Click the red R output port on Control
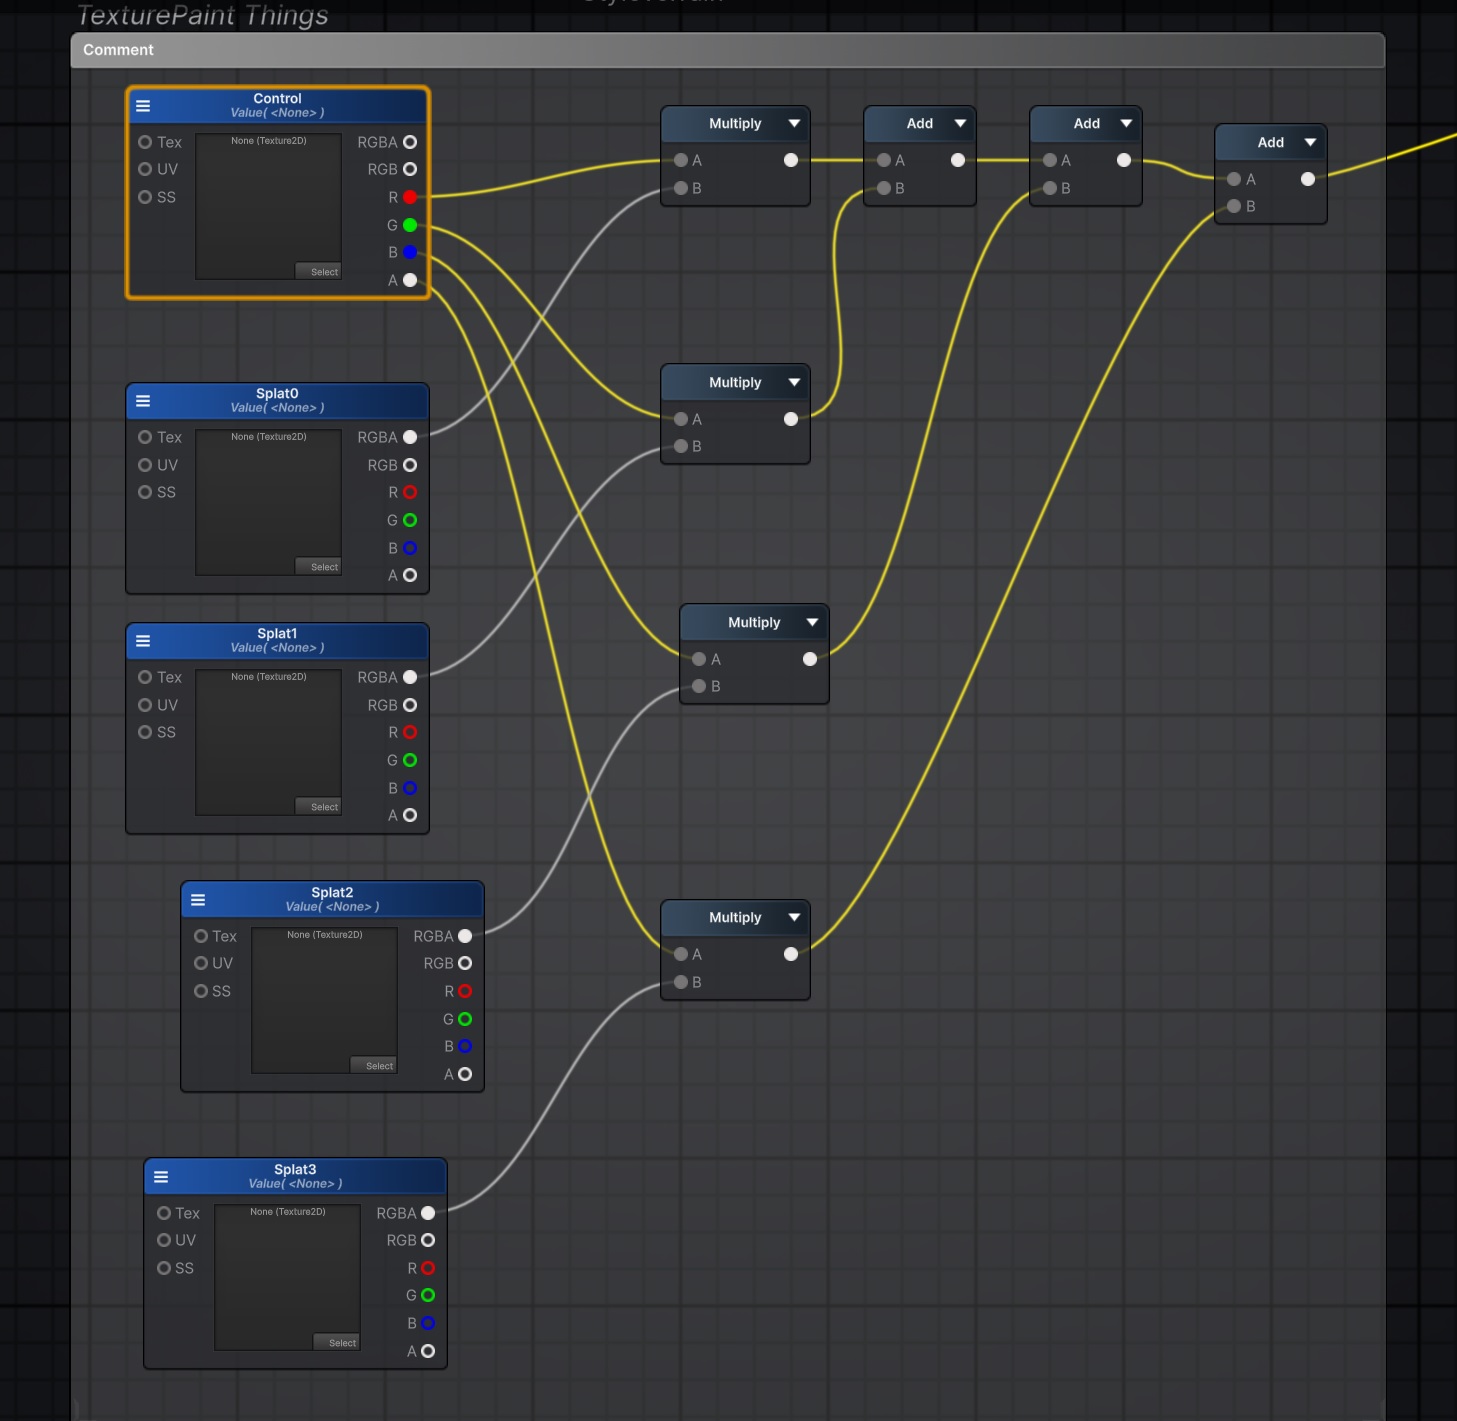 click(410, 197)
